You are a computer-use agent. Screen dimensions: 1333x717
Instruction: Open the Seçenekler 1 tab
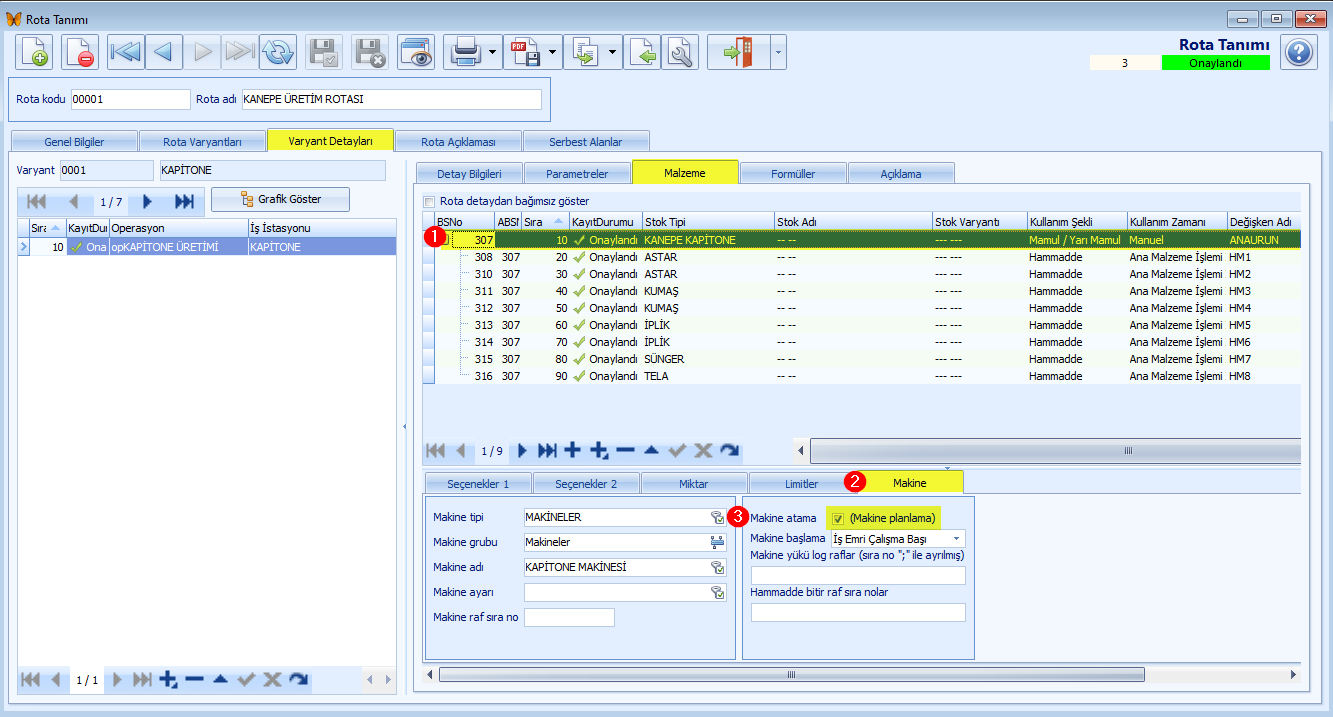[x=478, y=483]
